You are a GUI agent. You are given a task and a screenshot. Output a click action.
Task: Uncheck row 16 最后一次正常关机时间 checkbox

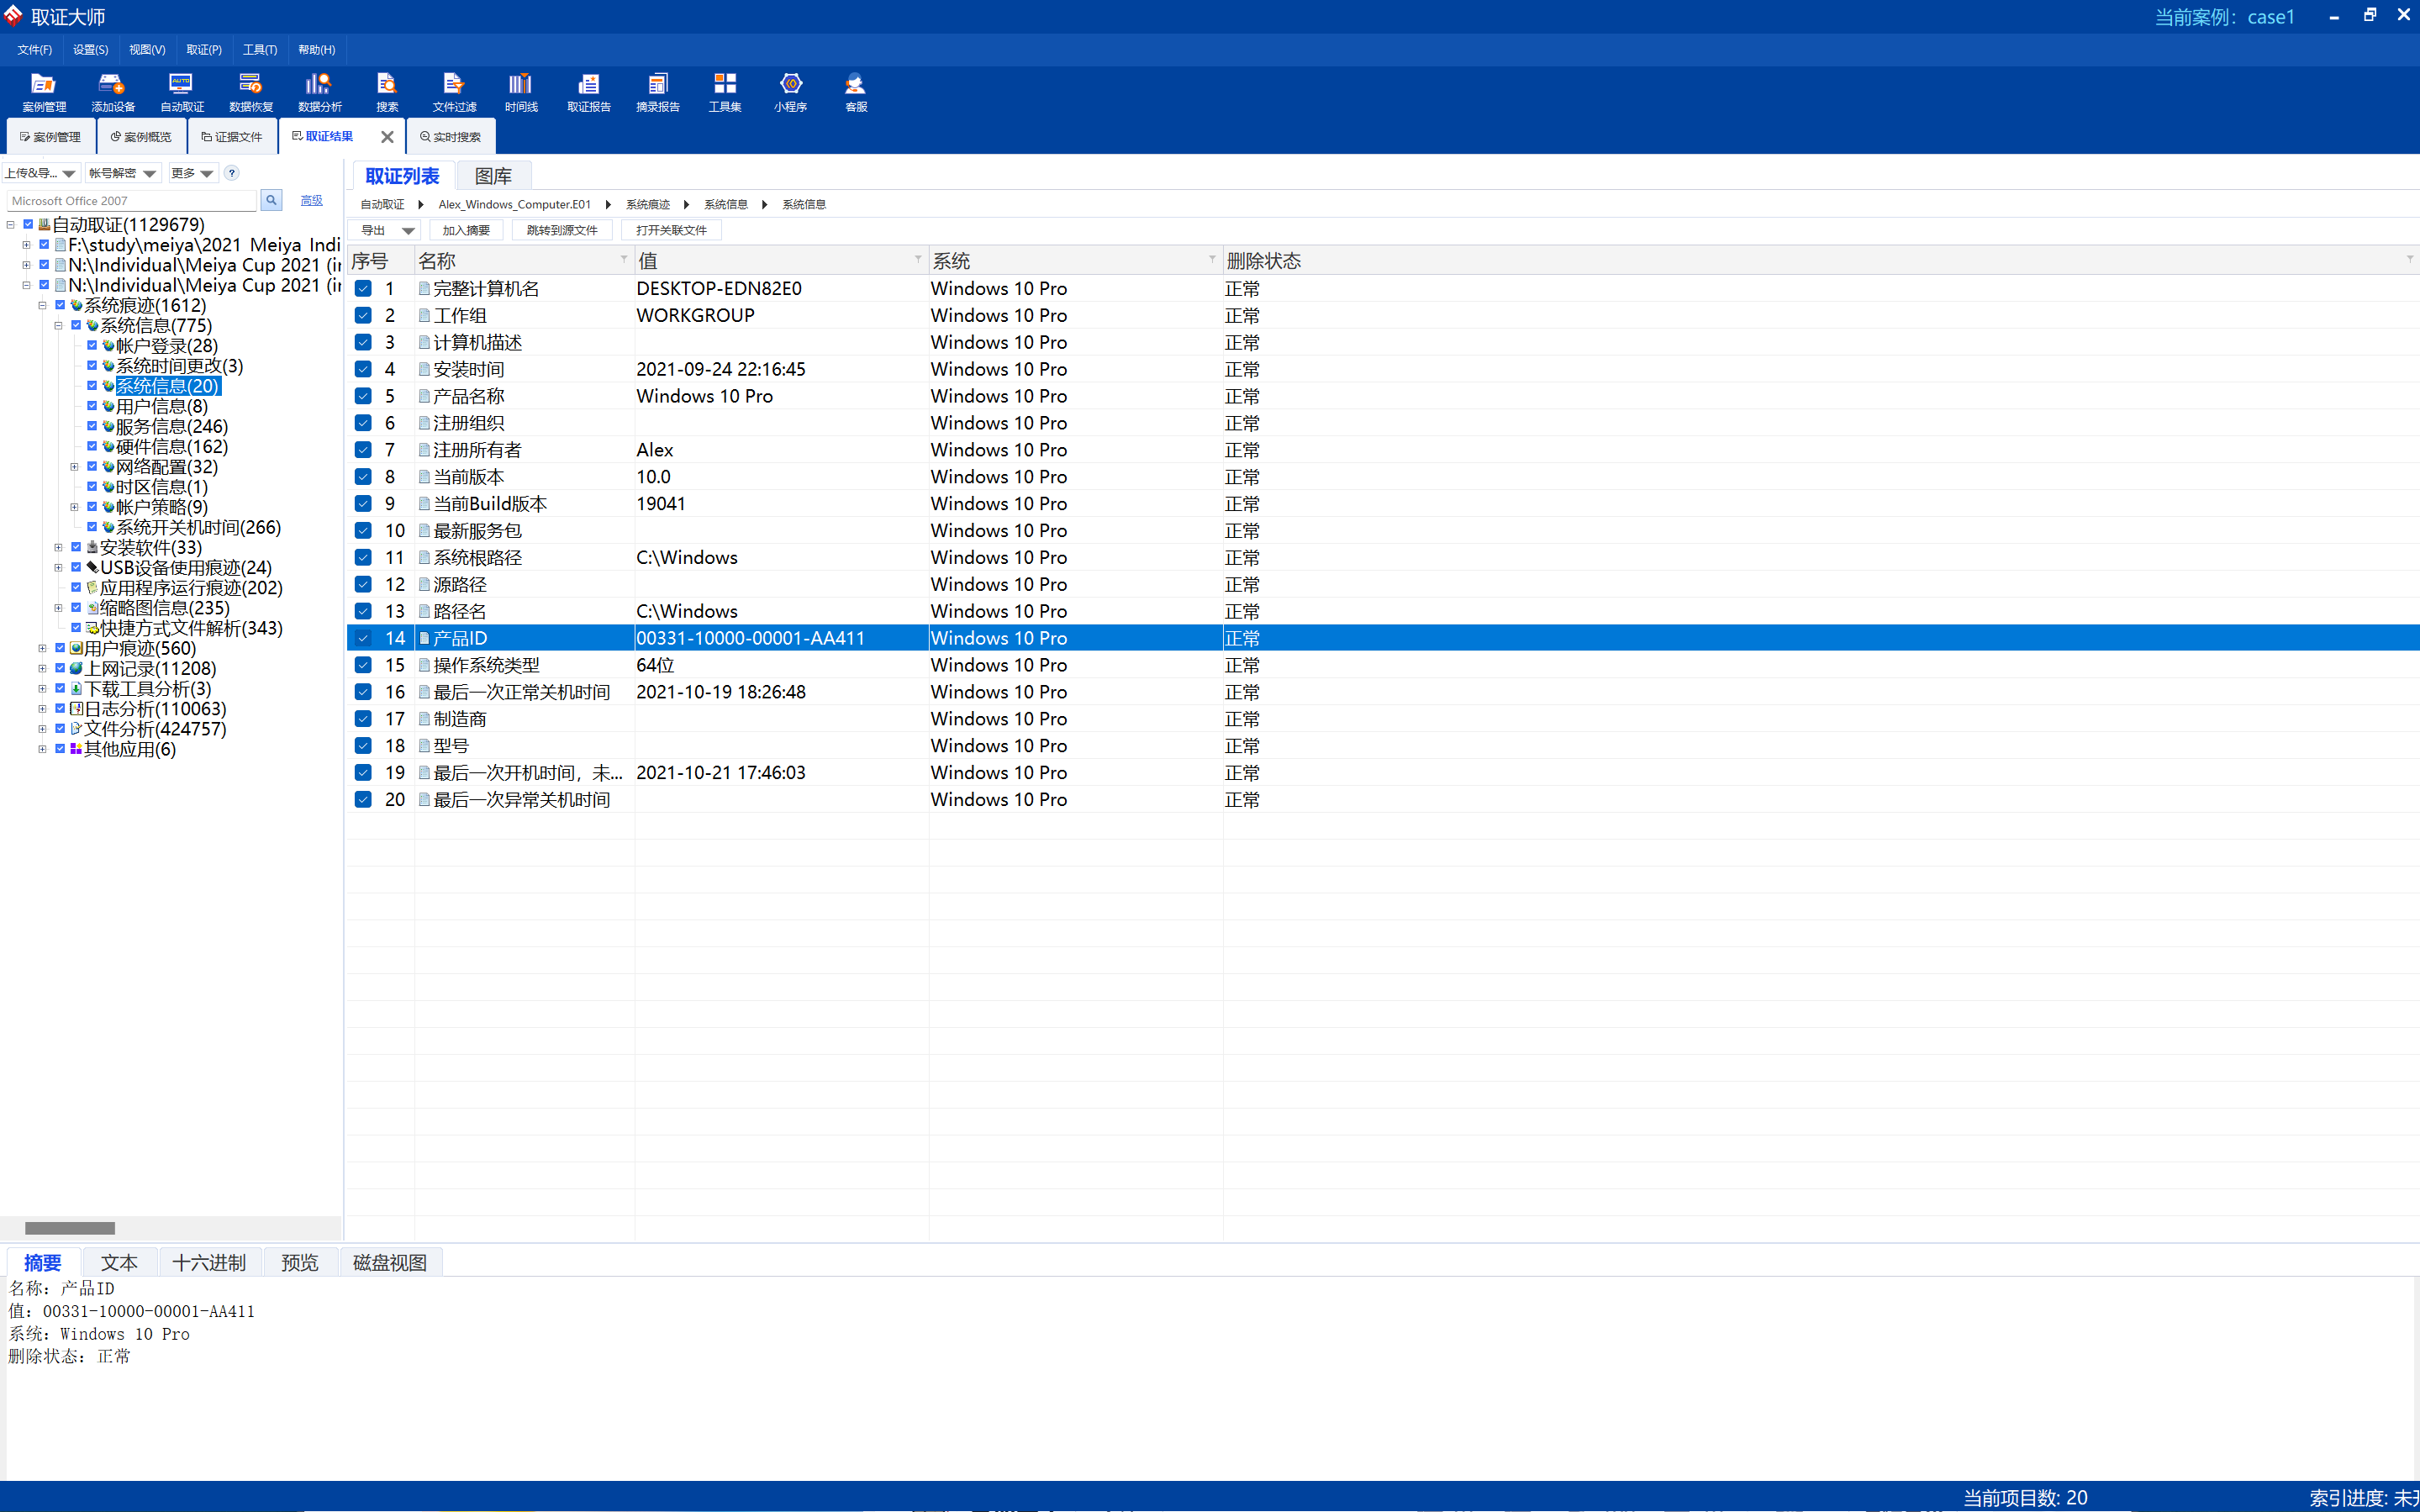[x=363, y=692]
